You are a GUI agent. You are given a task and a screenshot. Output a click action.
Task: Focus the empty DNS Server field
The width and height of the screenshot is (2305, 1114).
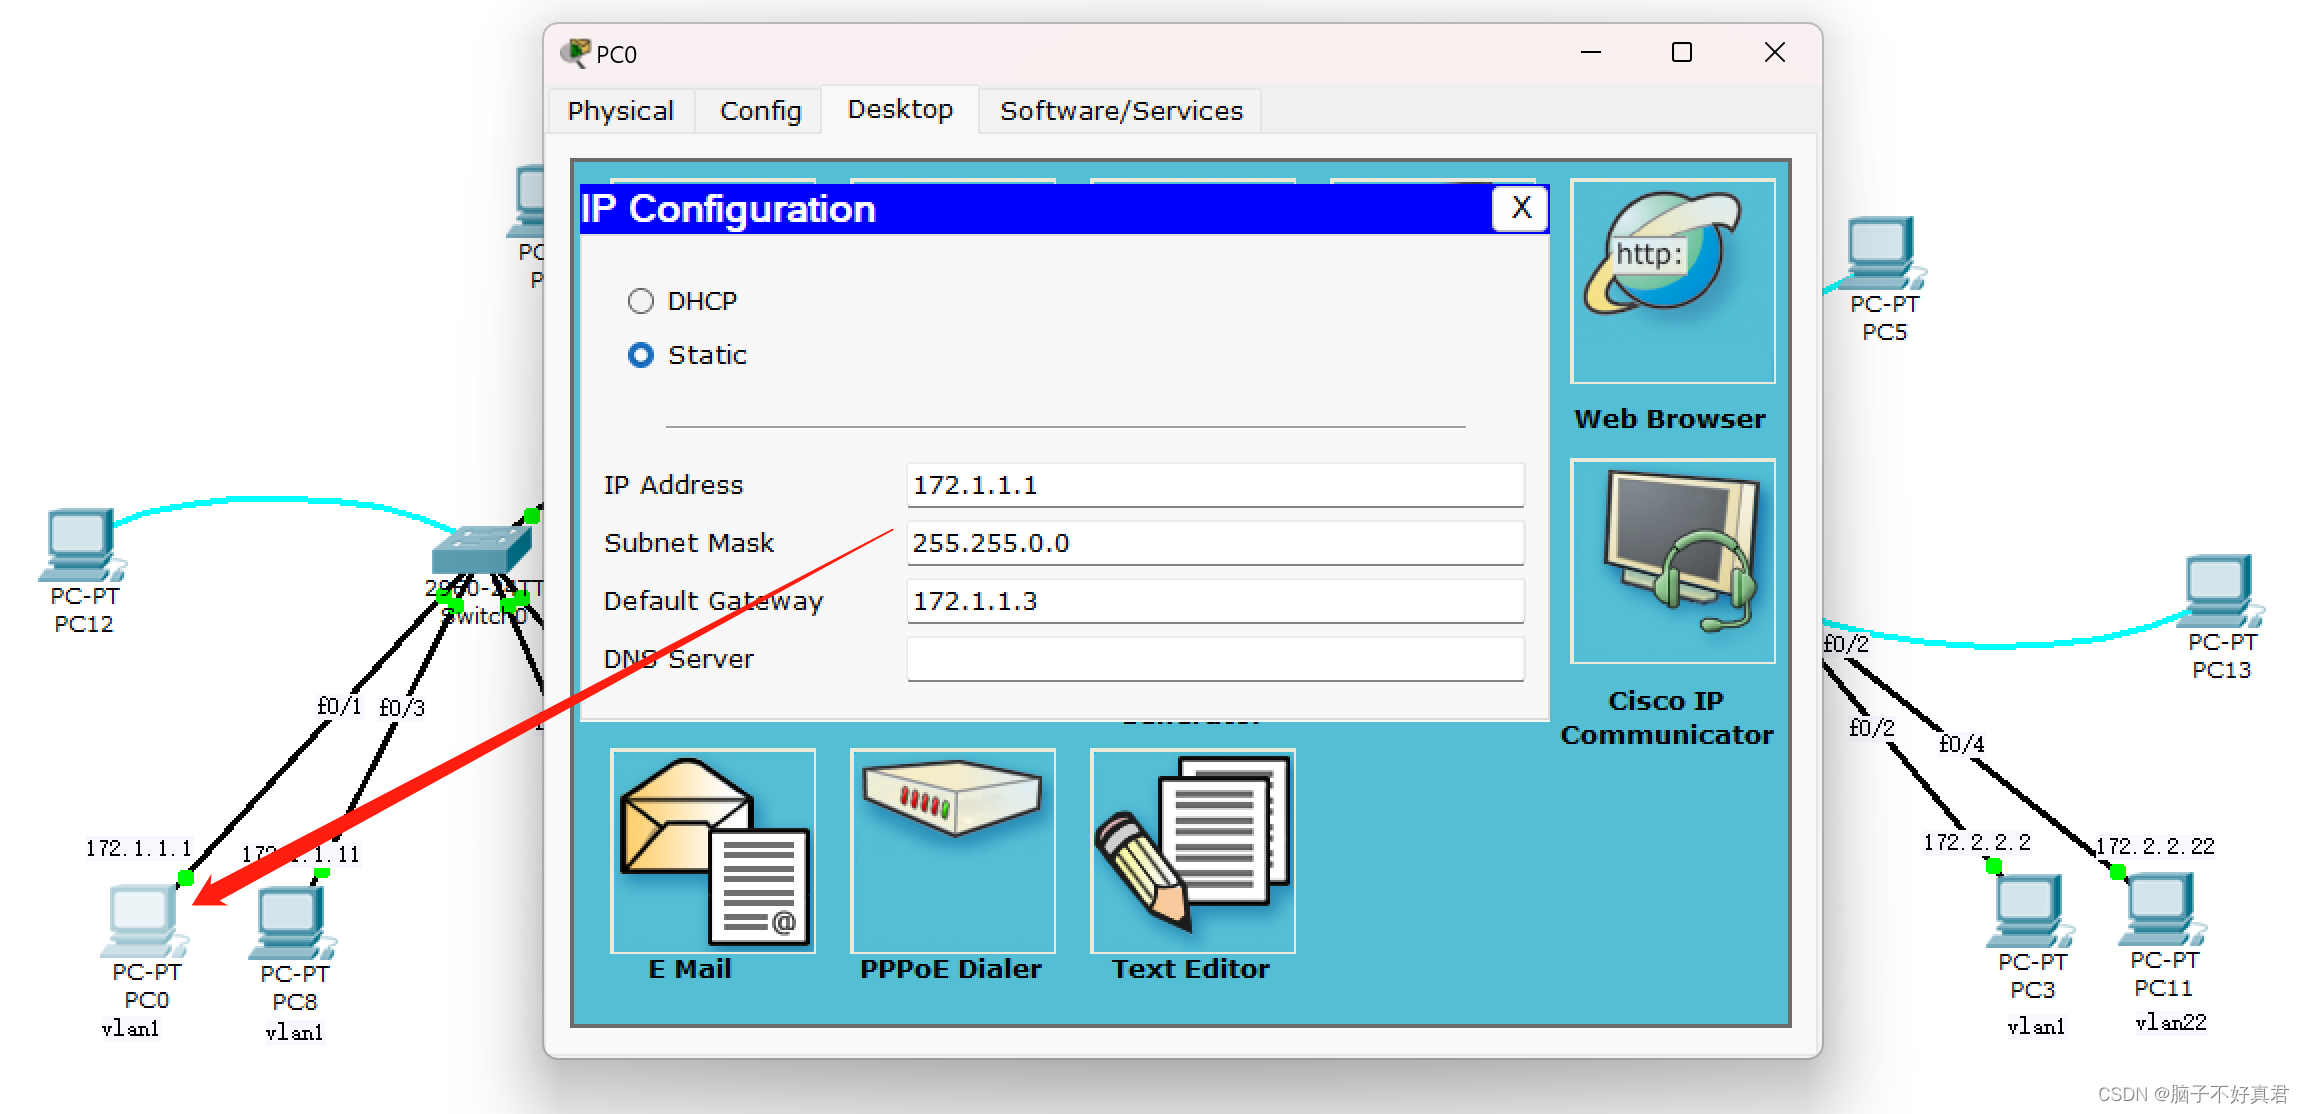point(1214,659)
